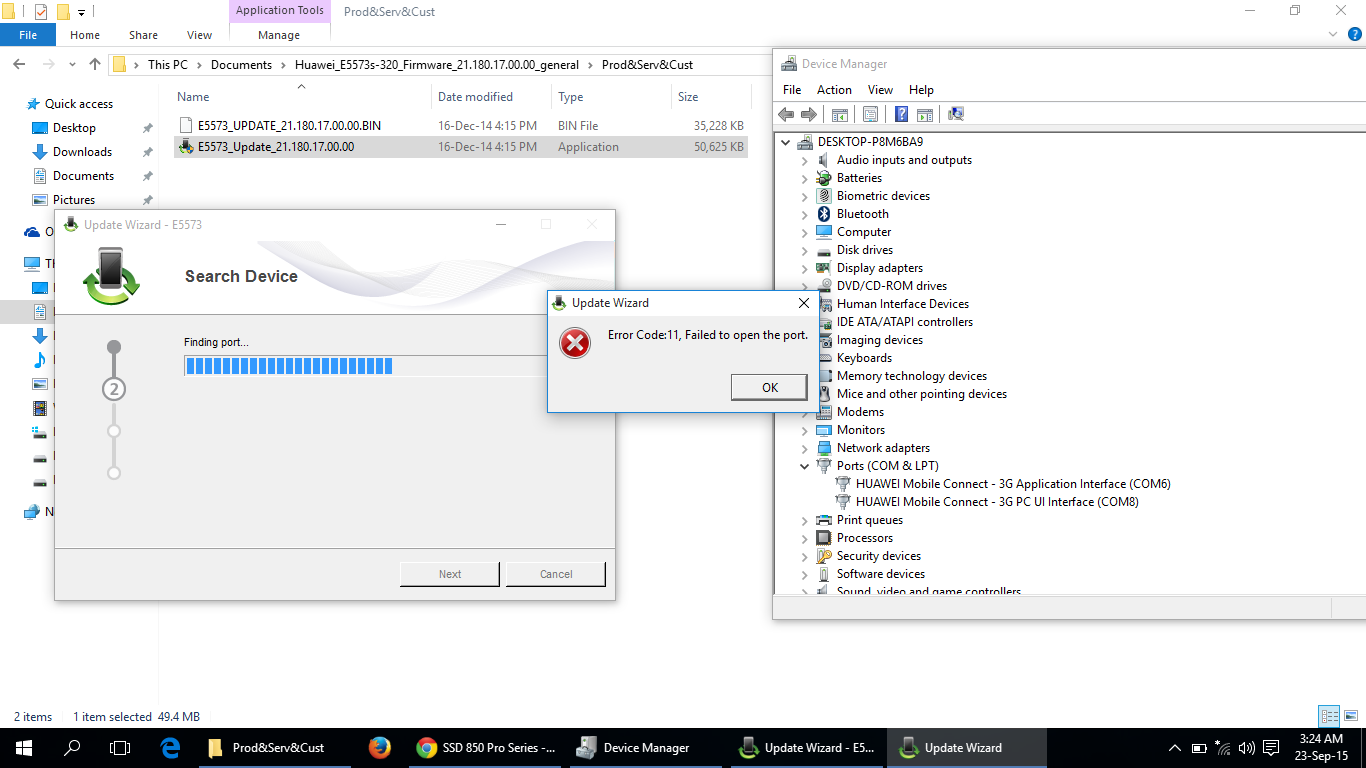
Task: Open Pictures in Quick access
Action: click(x=74, y=200)
